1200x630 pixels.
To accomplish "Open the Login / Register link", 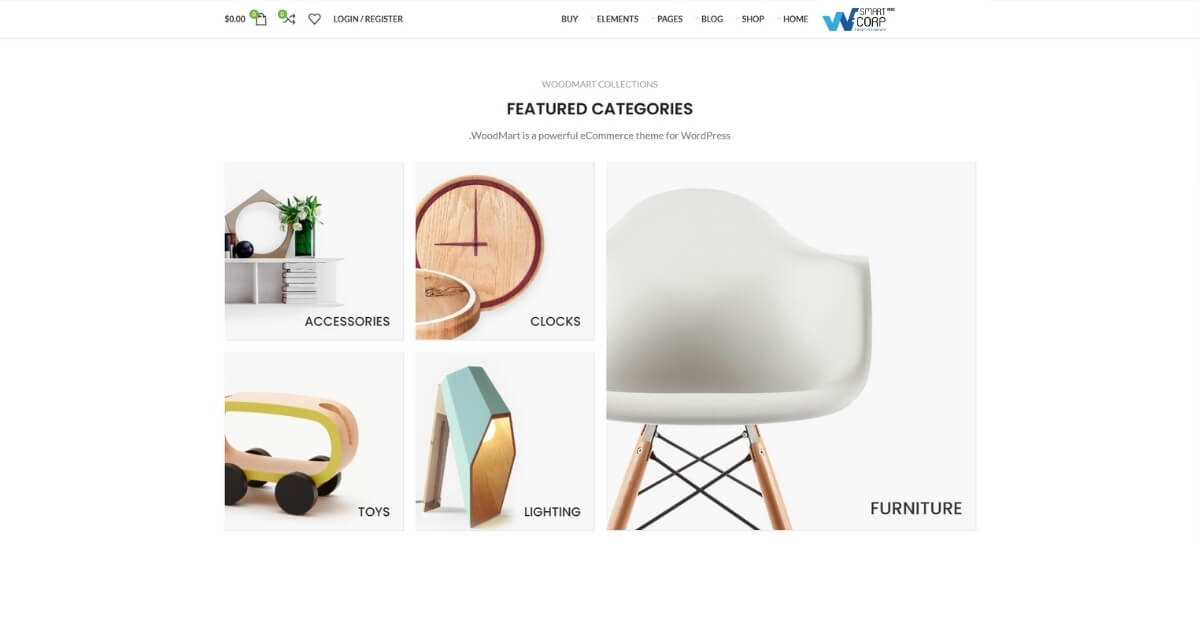I will point(368,19).
